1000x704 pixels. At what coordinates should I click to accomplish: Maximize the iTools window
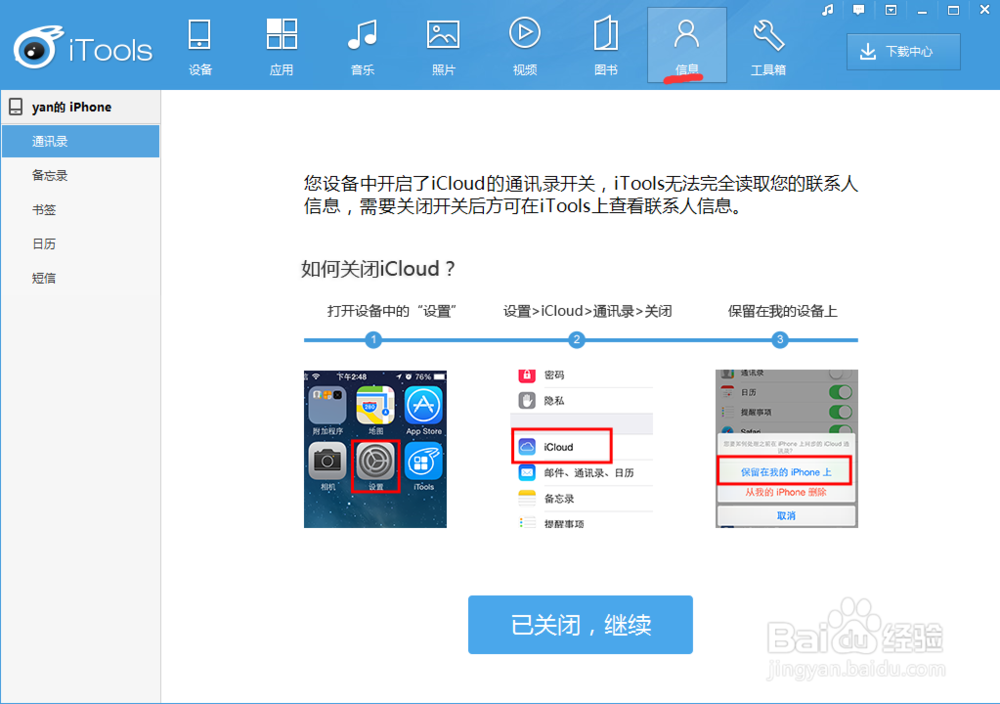click(953, 10)
